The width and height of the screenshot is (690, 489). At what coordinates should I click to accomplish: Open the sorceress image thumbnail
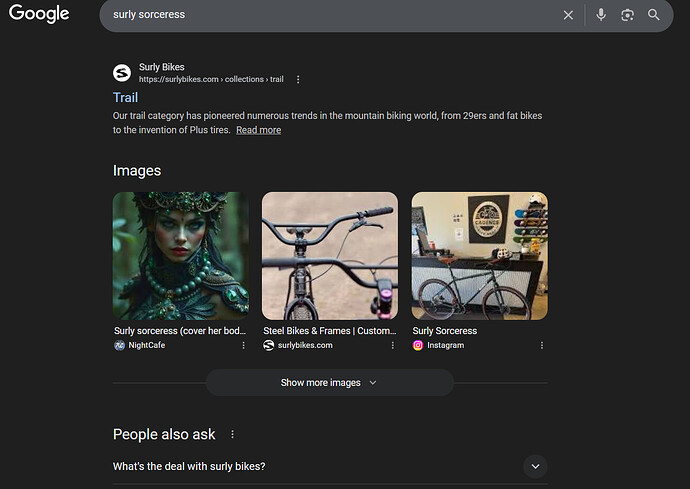pyautogui.click(x=181, y=256)
